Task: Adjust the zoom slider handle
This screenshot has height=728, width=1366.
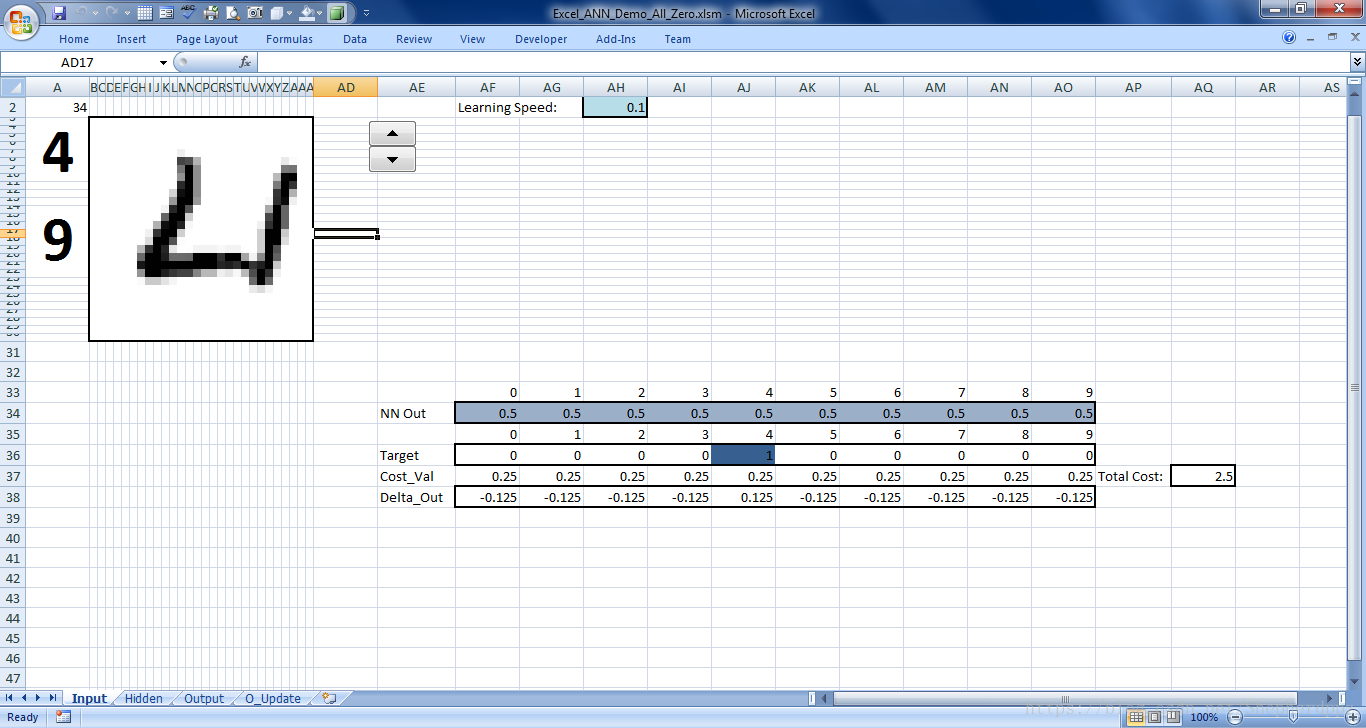Action: point(1293,717)
